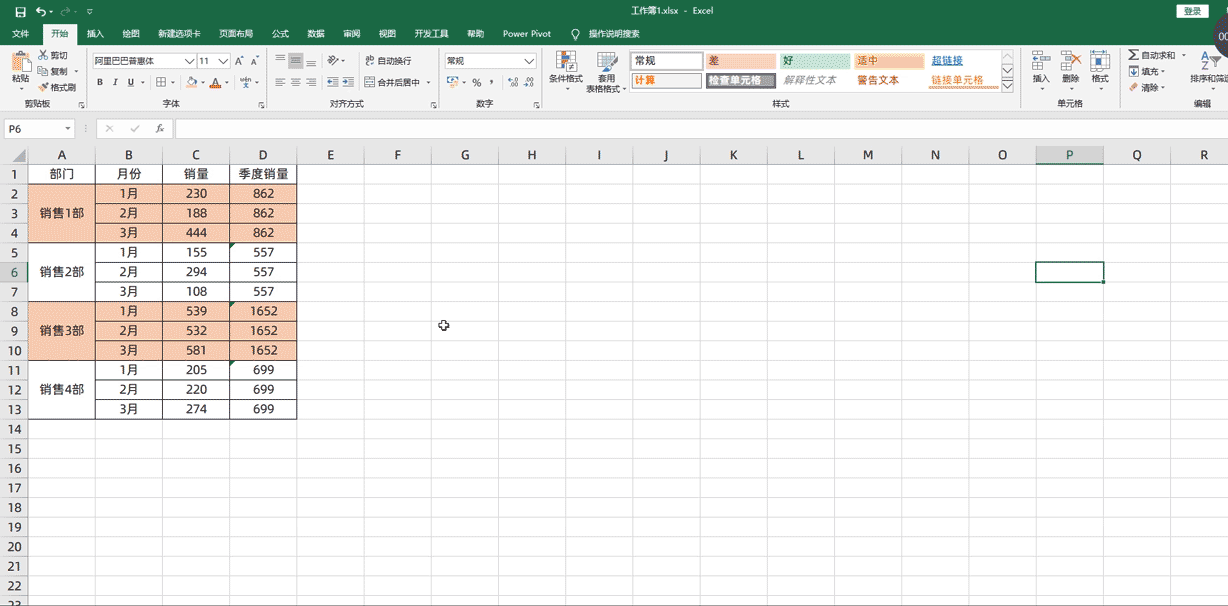Click the decrease decimal icon
The image size is (1228, 606).
(528, 82)
